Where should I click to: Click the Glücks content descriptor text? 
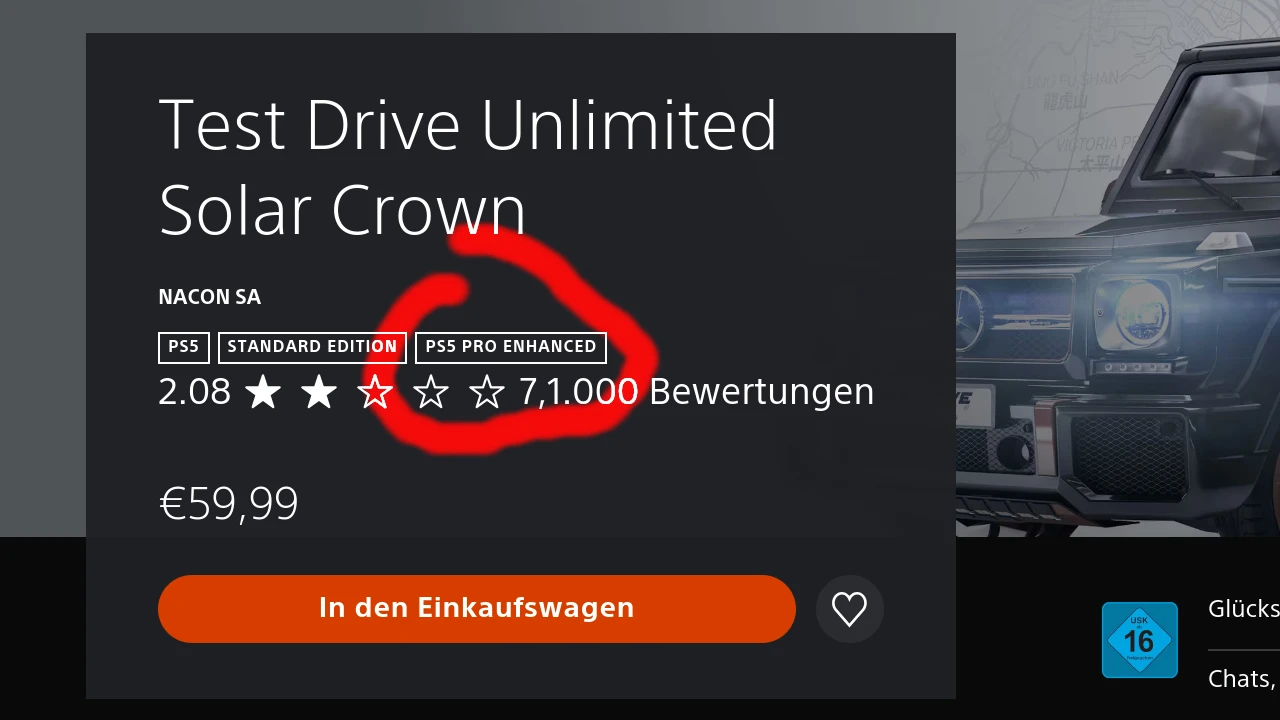coord(1244,609)
